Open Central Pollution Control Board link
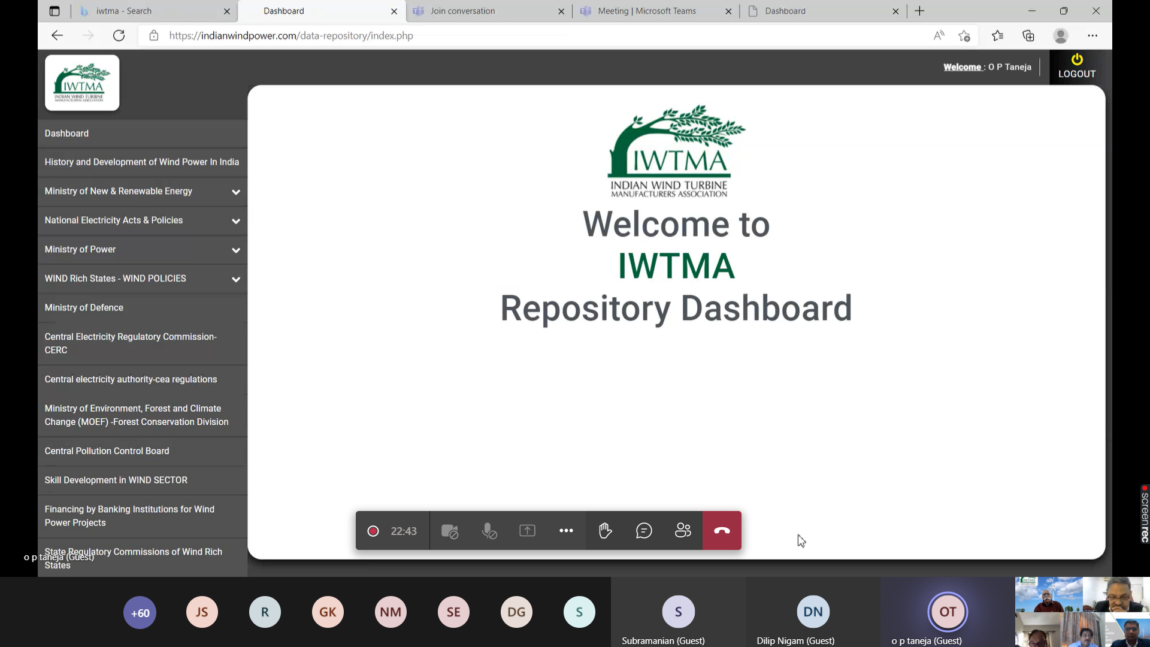Image resolution: width=1150 pixels, height=647 pixels. (x=107, y=451)
